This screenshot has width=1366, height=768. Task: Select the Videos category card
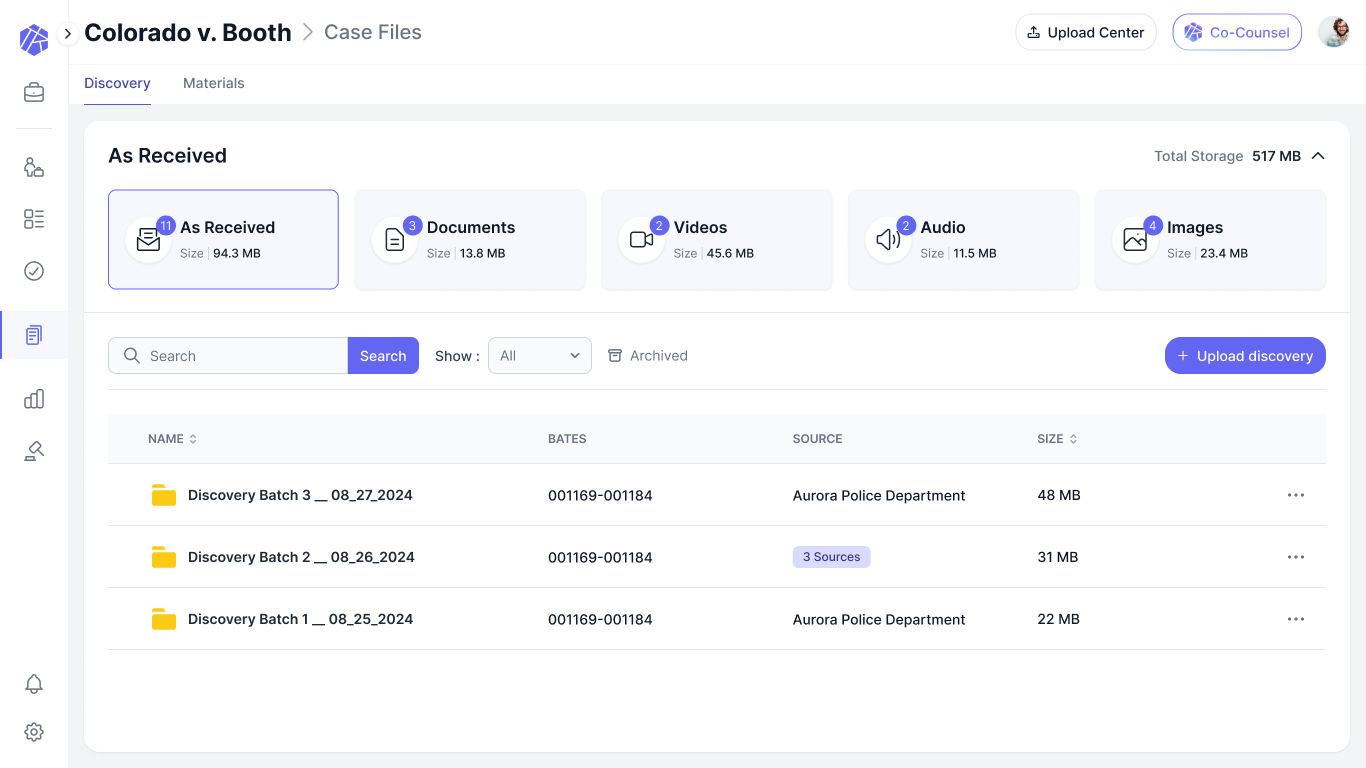click(716, 240)
